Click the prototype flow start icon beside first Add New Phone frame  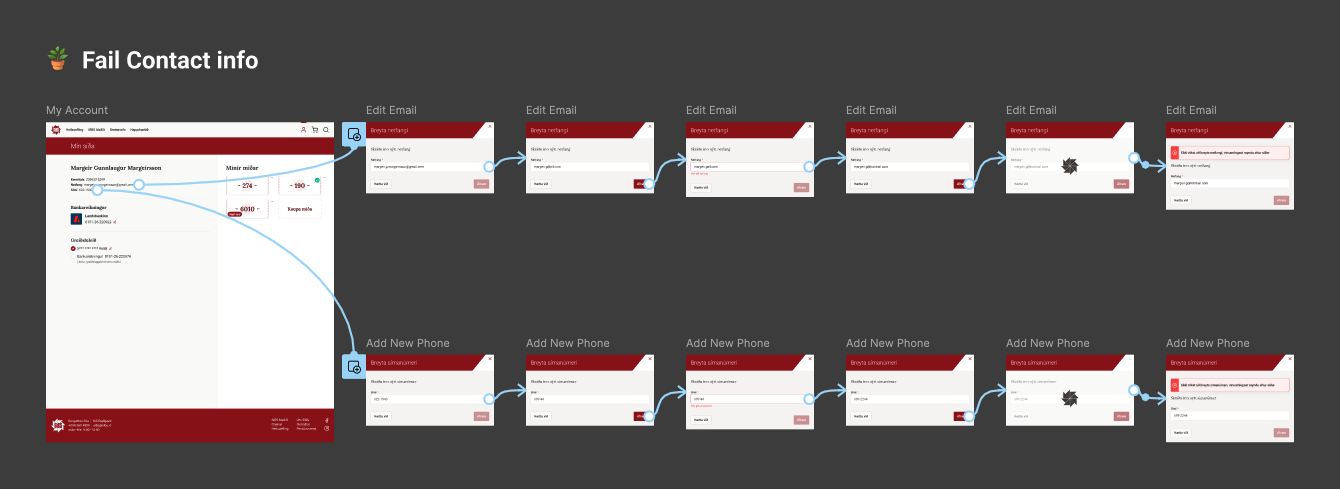(353, 367)
